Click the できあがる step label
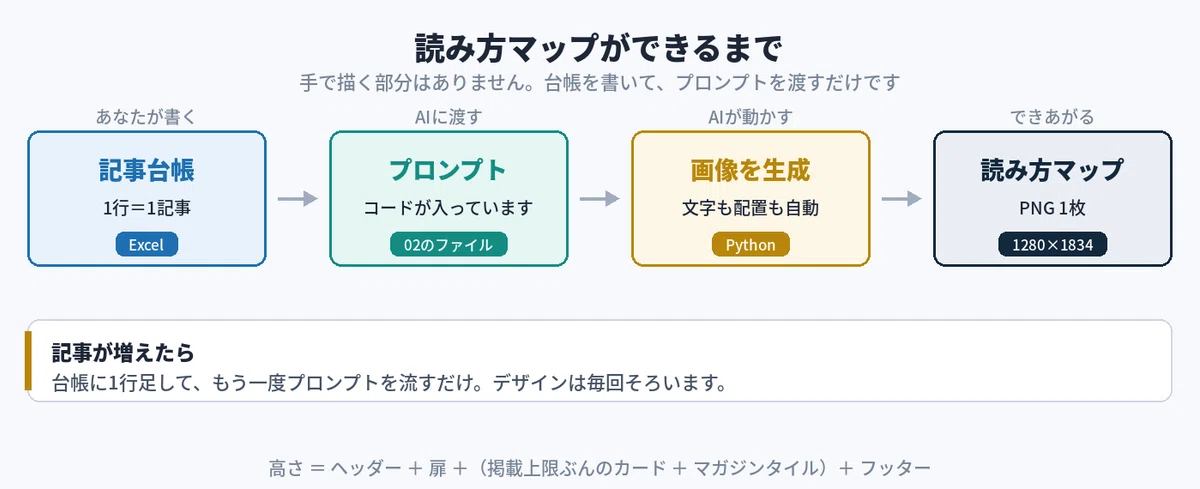 [x=1053, y=117]
